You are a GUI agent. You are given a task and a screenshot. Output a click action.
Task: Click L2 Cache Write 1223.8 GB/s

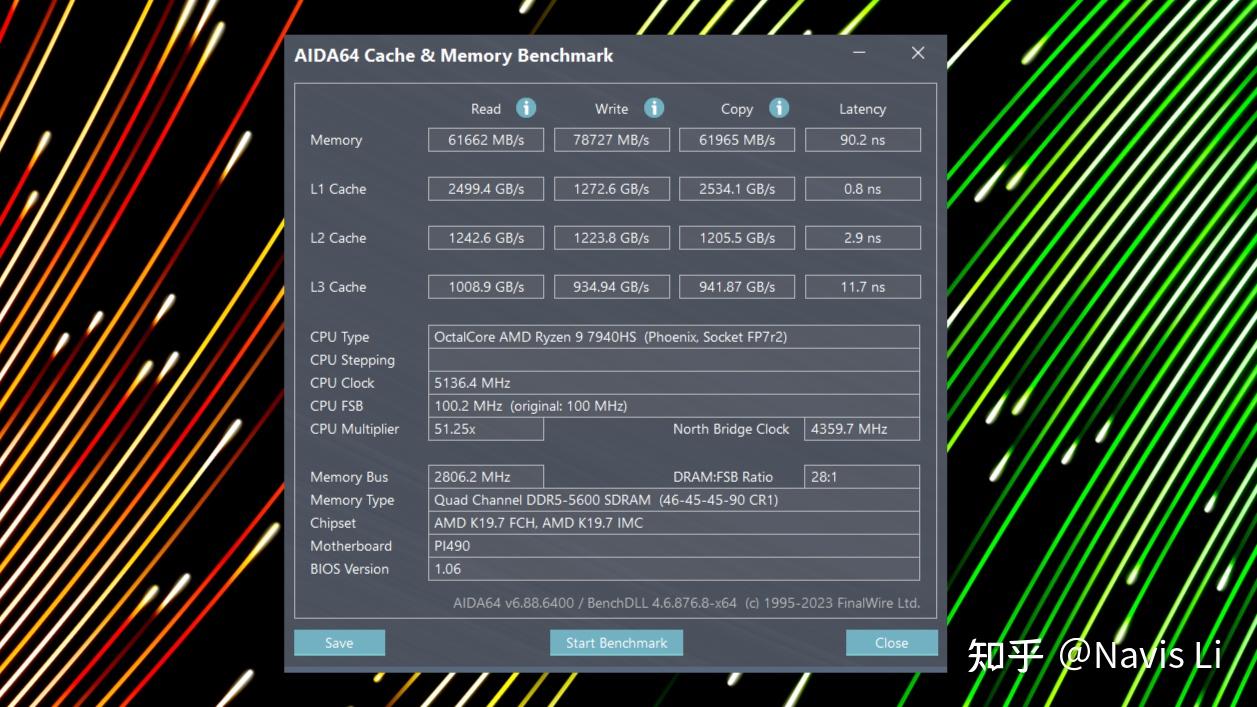pyautogui.click(x=612, y=238)
